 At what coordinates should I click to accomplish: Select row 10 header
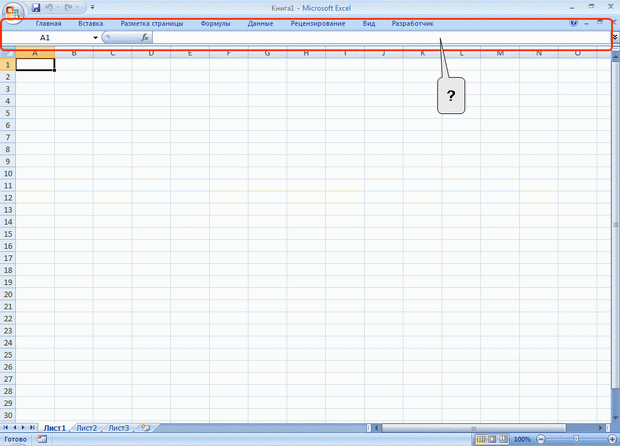8,174
